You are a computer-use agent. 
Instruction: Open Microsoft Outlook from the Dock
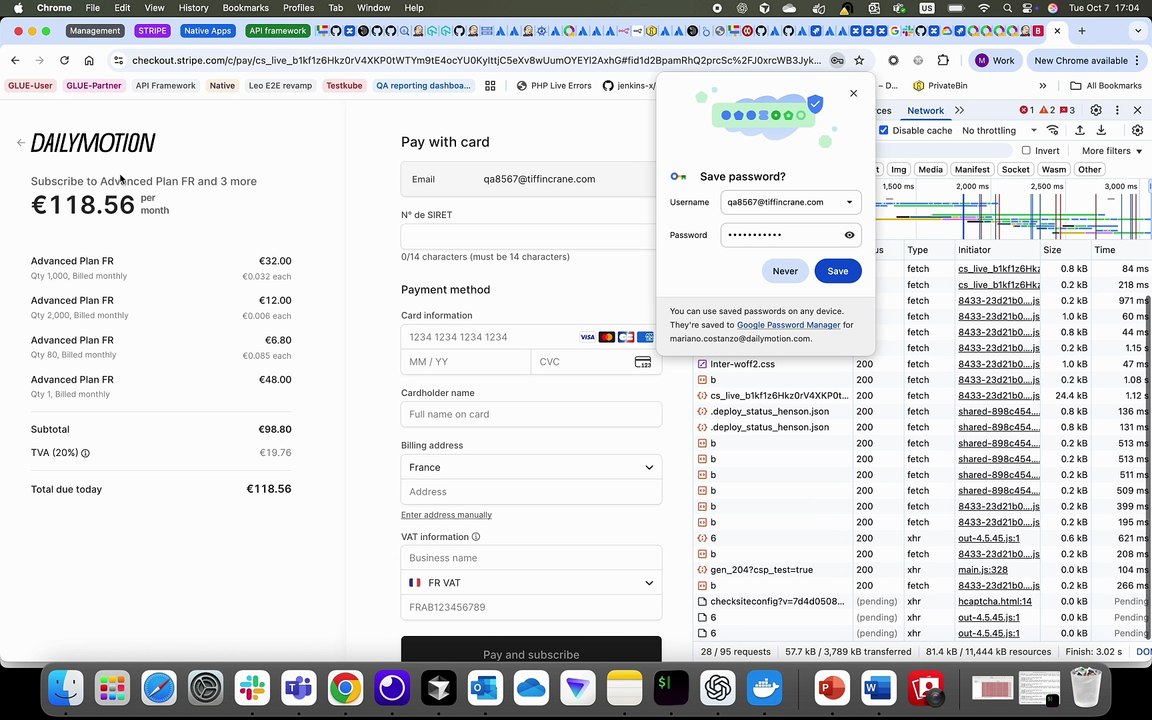click(485, 688)
